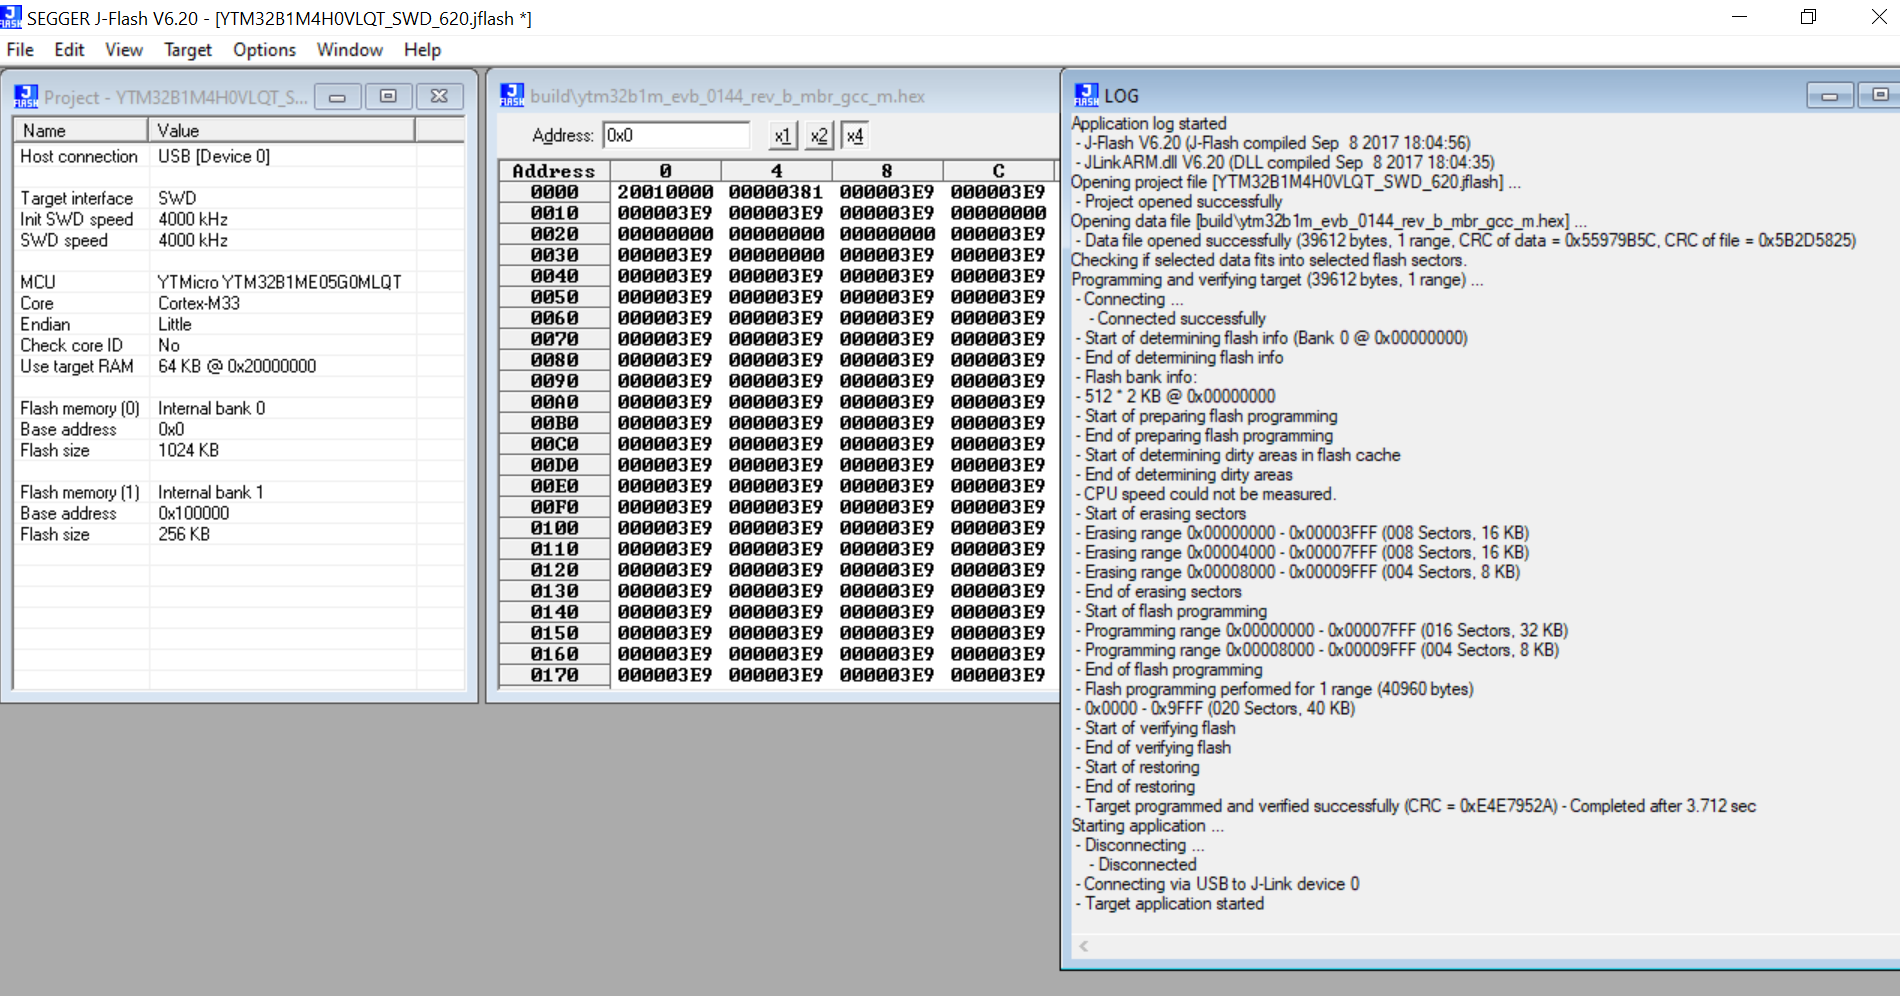Select the Host connection row
This screenshot has height=996, width=1900.
click(239, 156)
